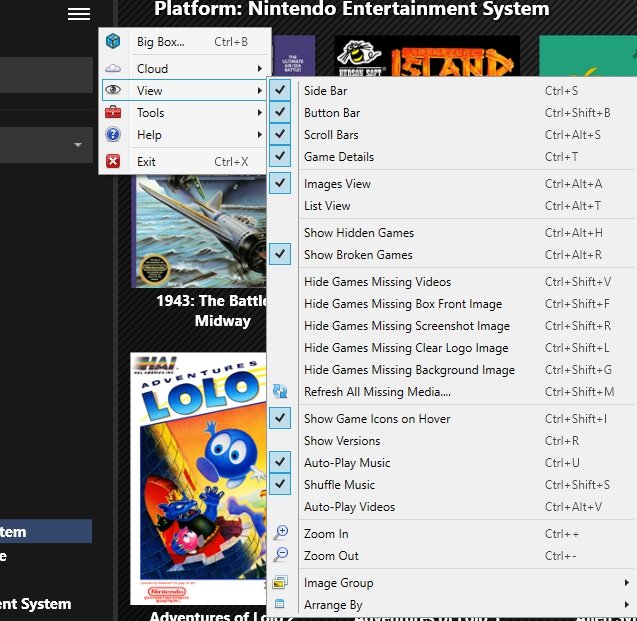Choose Exit from the menu

(x=185, y=162)
